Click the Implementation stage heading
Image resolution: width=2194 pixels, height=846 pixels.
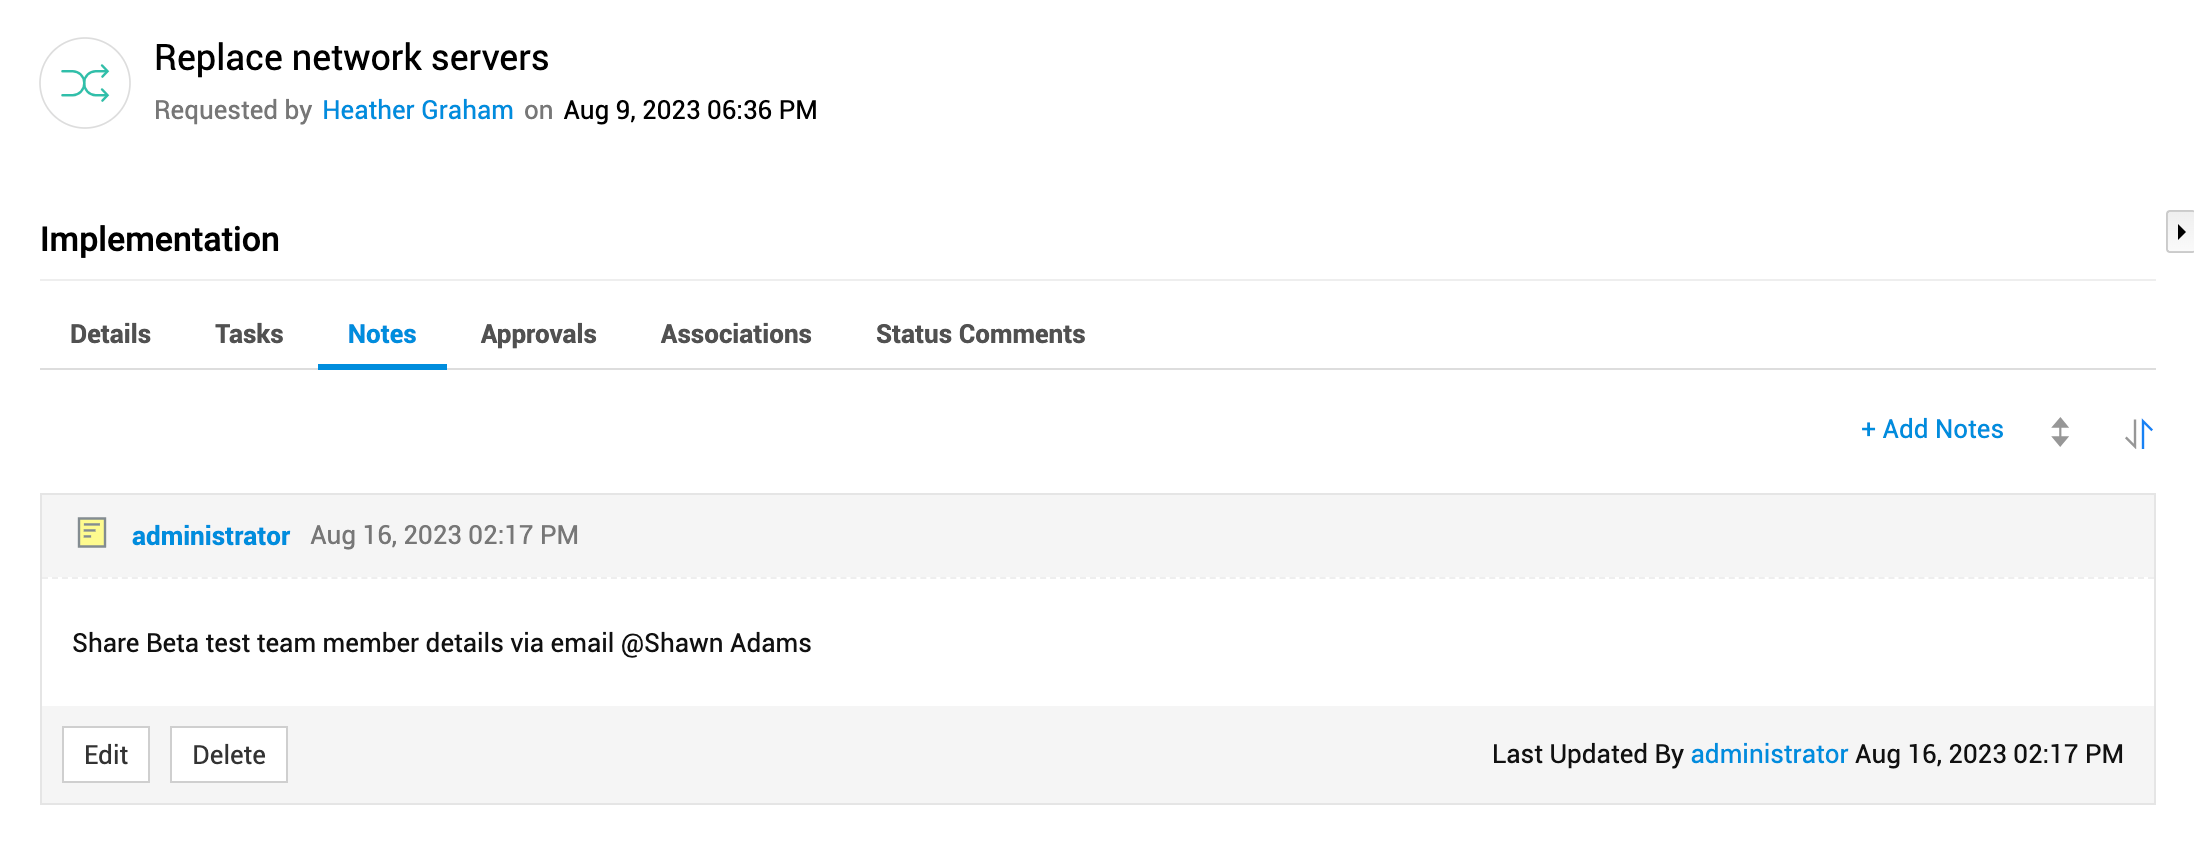point(160,240)
